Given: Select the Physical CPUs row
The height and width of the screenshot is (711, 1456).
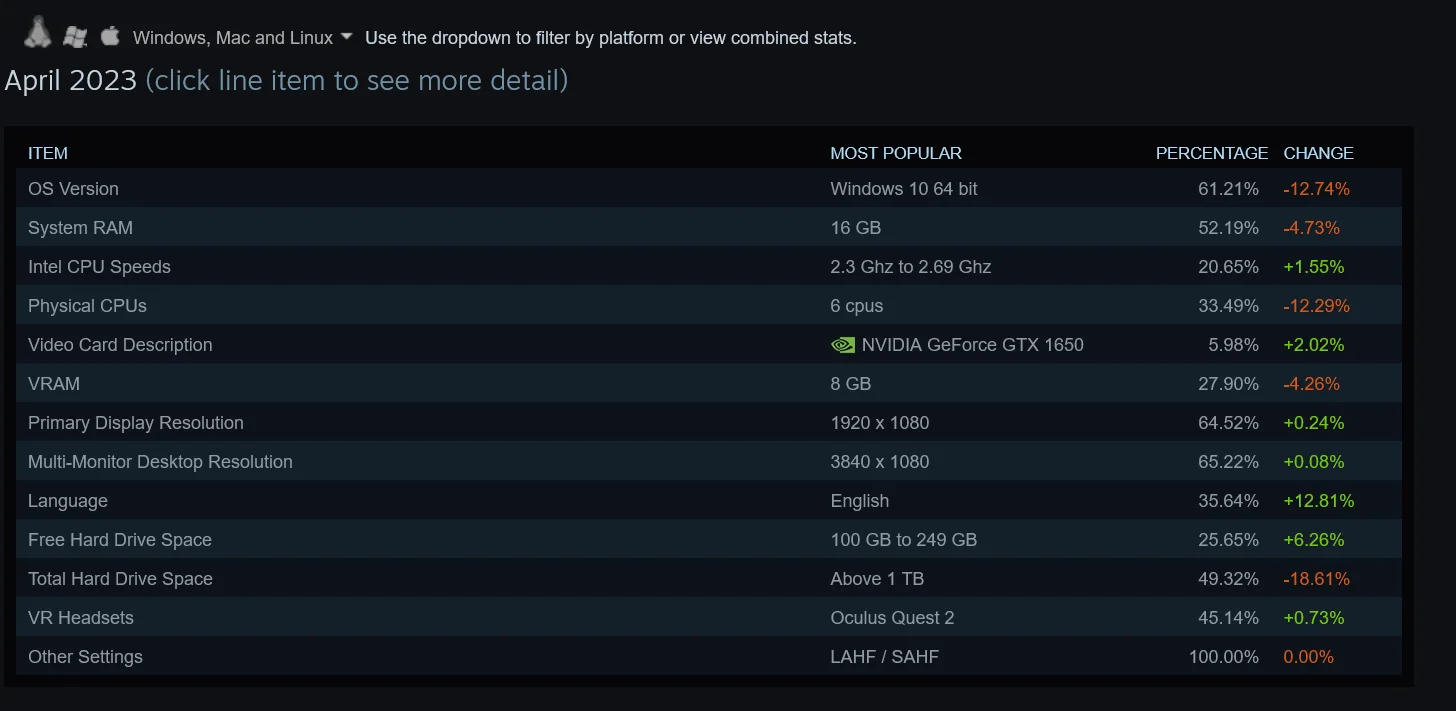Looking at the screenshot, I should (x=708, y=305).
